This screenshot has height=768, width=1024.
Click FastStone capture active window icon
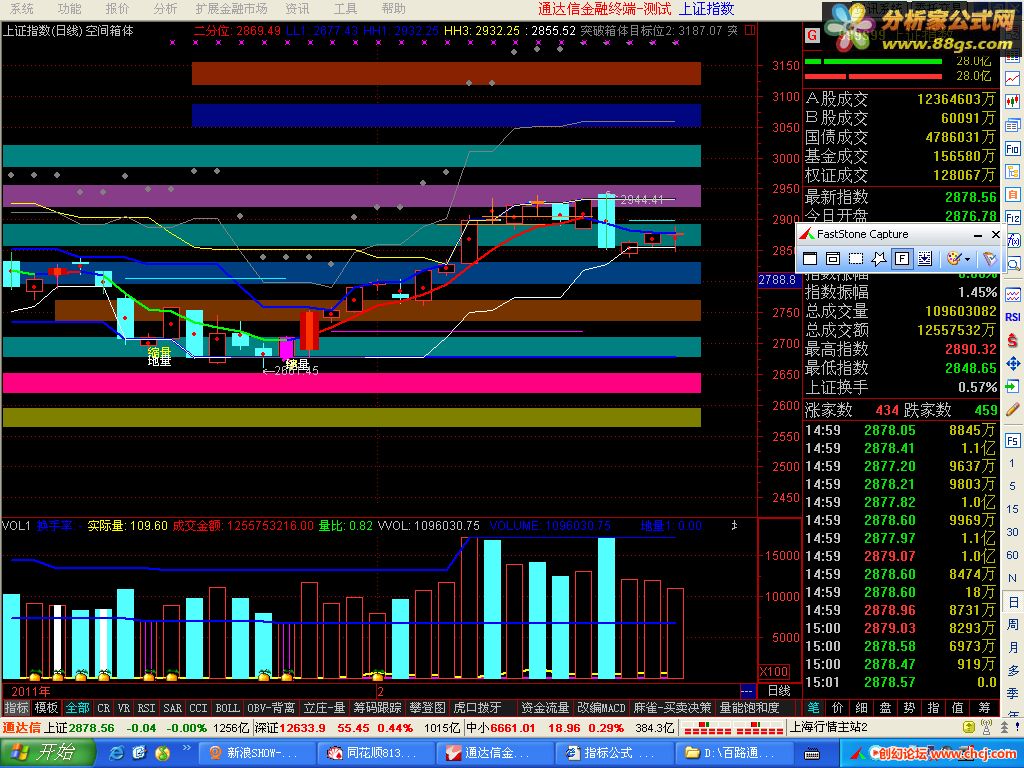[810, 259]
